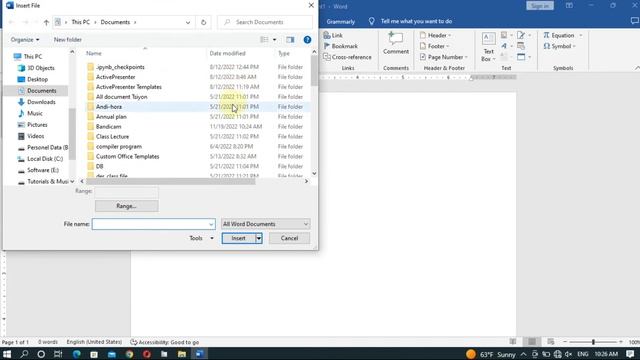Click the Link icon in Word ribbon
Screen dimensions: 640x360
tap(327, 36)
